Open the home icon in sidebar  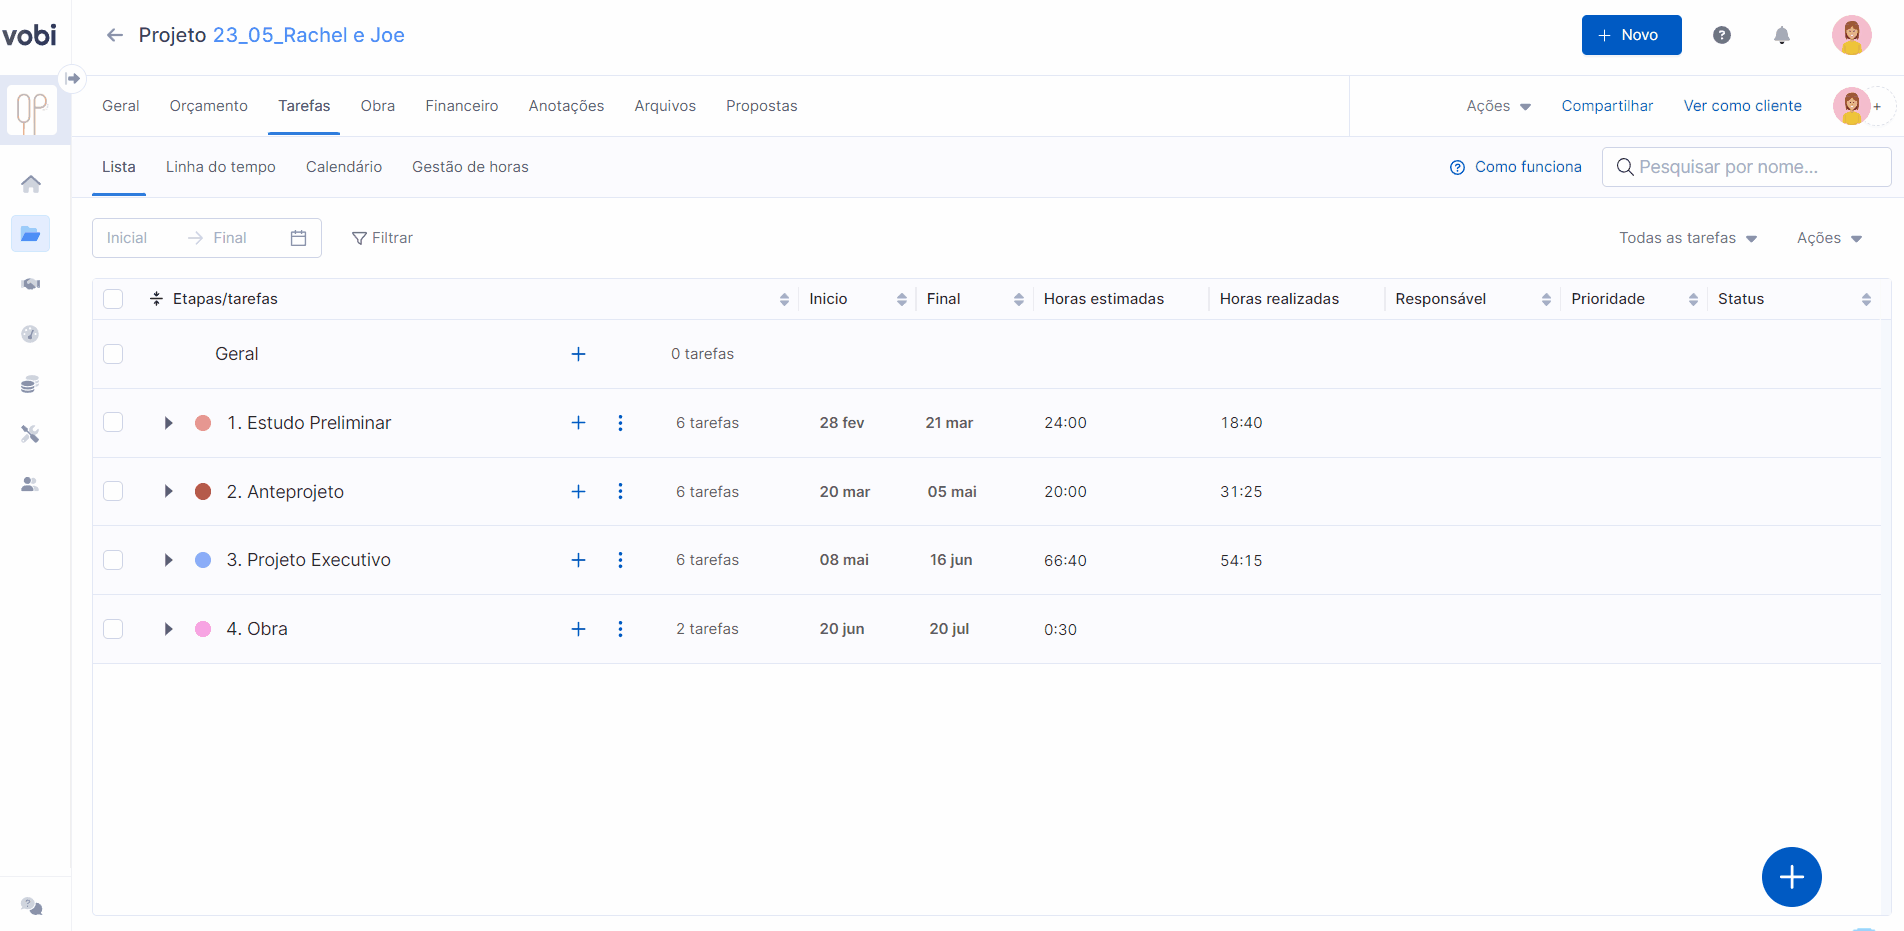coord(31,184)
